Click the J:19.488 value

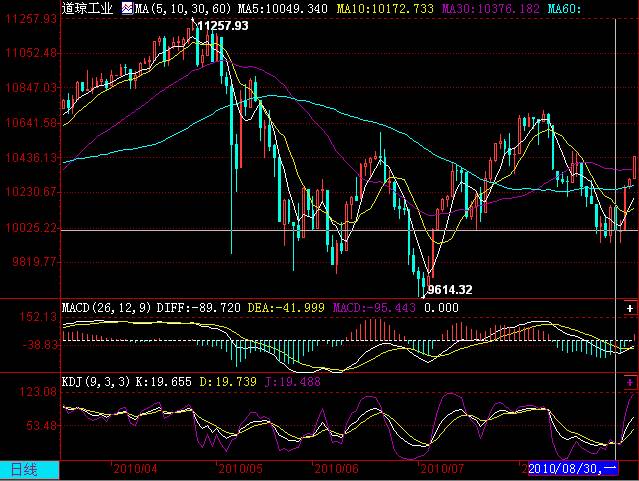click(x=293, y=382)
